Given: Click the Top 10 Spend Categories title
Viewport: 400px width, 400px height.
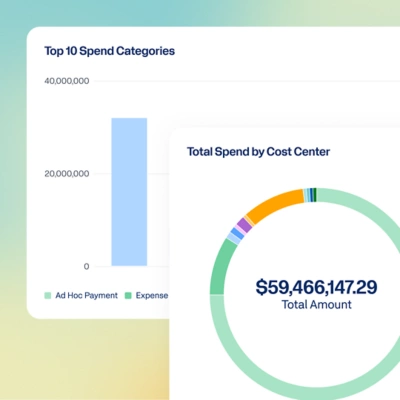Looking at the screenshot, I should [109, 51].
